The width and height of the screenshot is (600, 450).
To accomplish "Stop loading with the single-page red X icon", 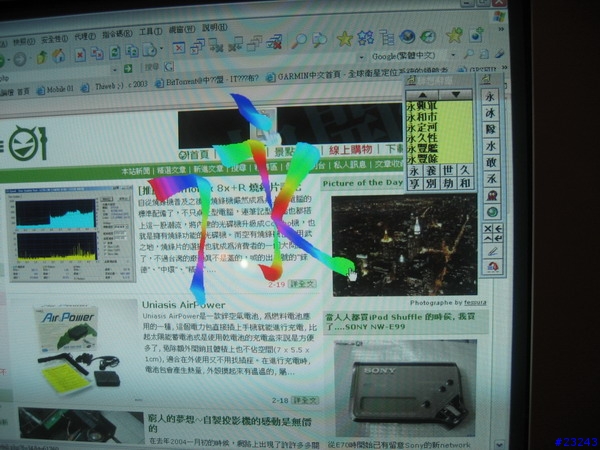I will (80, 55).
